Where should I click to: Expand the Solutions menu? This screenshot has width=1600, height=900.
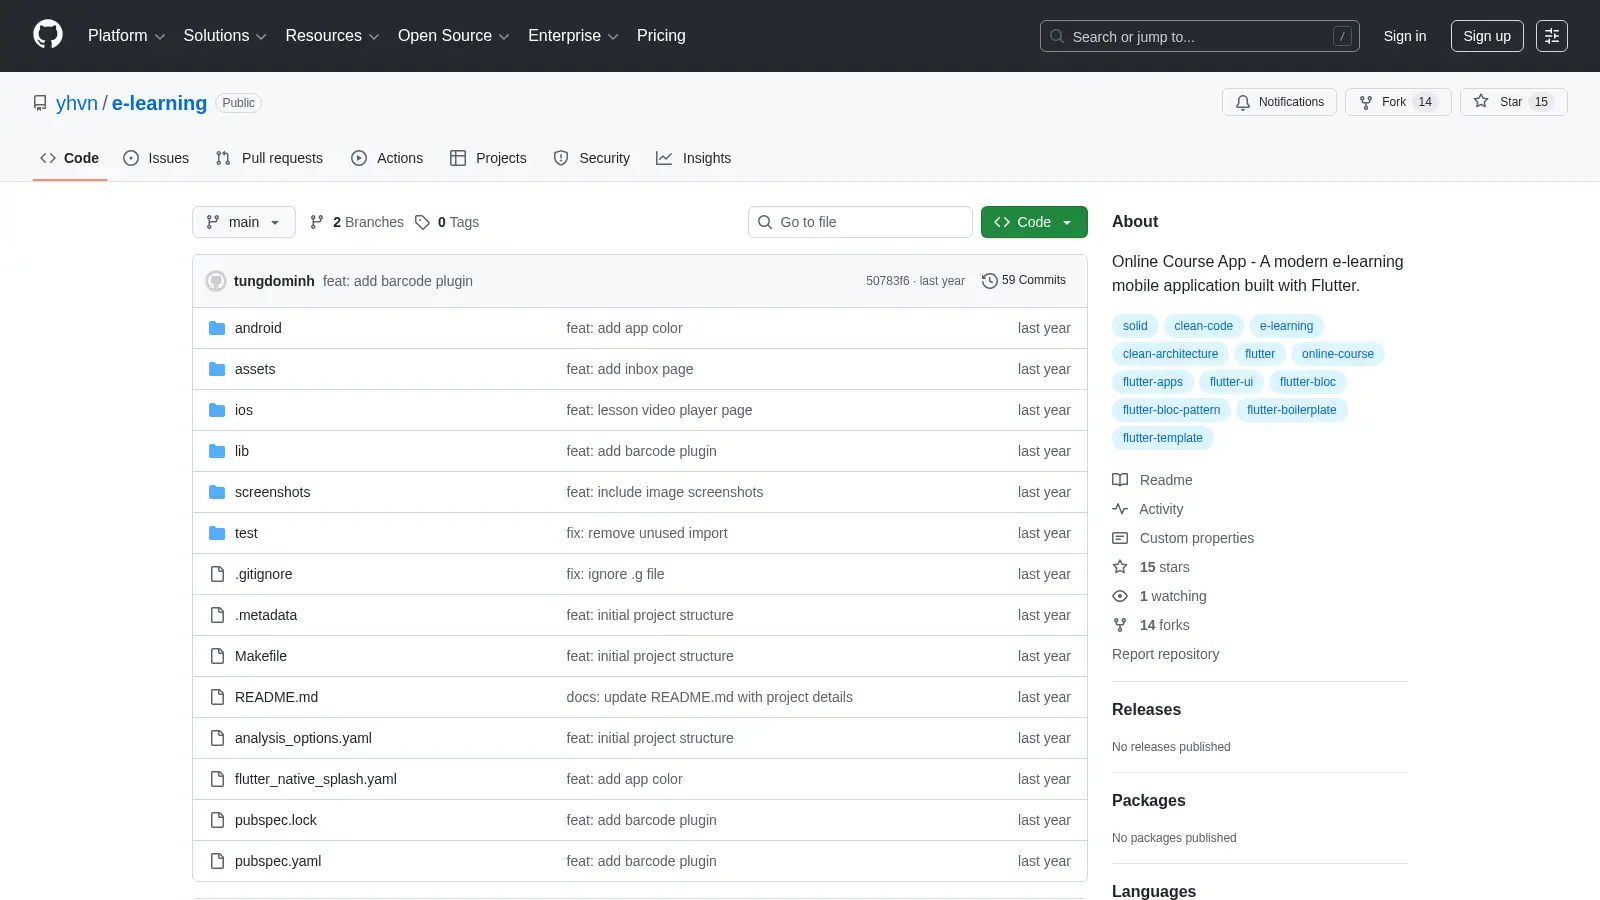click(x=225, y=36)
